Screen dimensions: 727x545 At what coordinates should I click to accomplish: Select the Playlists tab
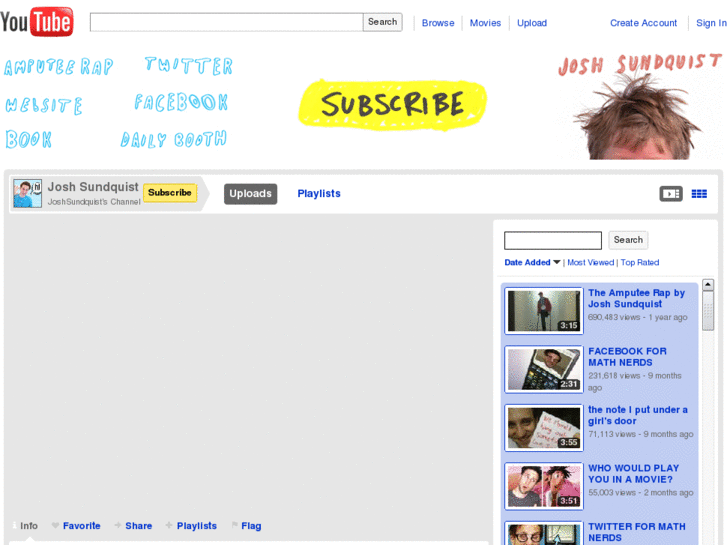319,193
